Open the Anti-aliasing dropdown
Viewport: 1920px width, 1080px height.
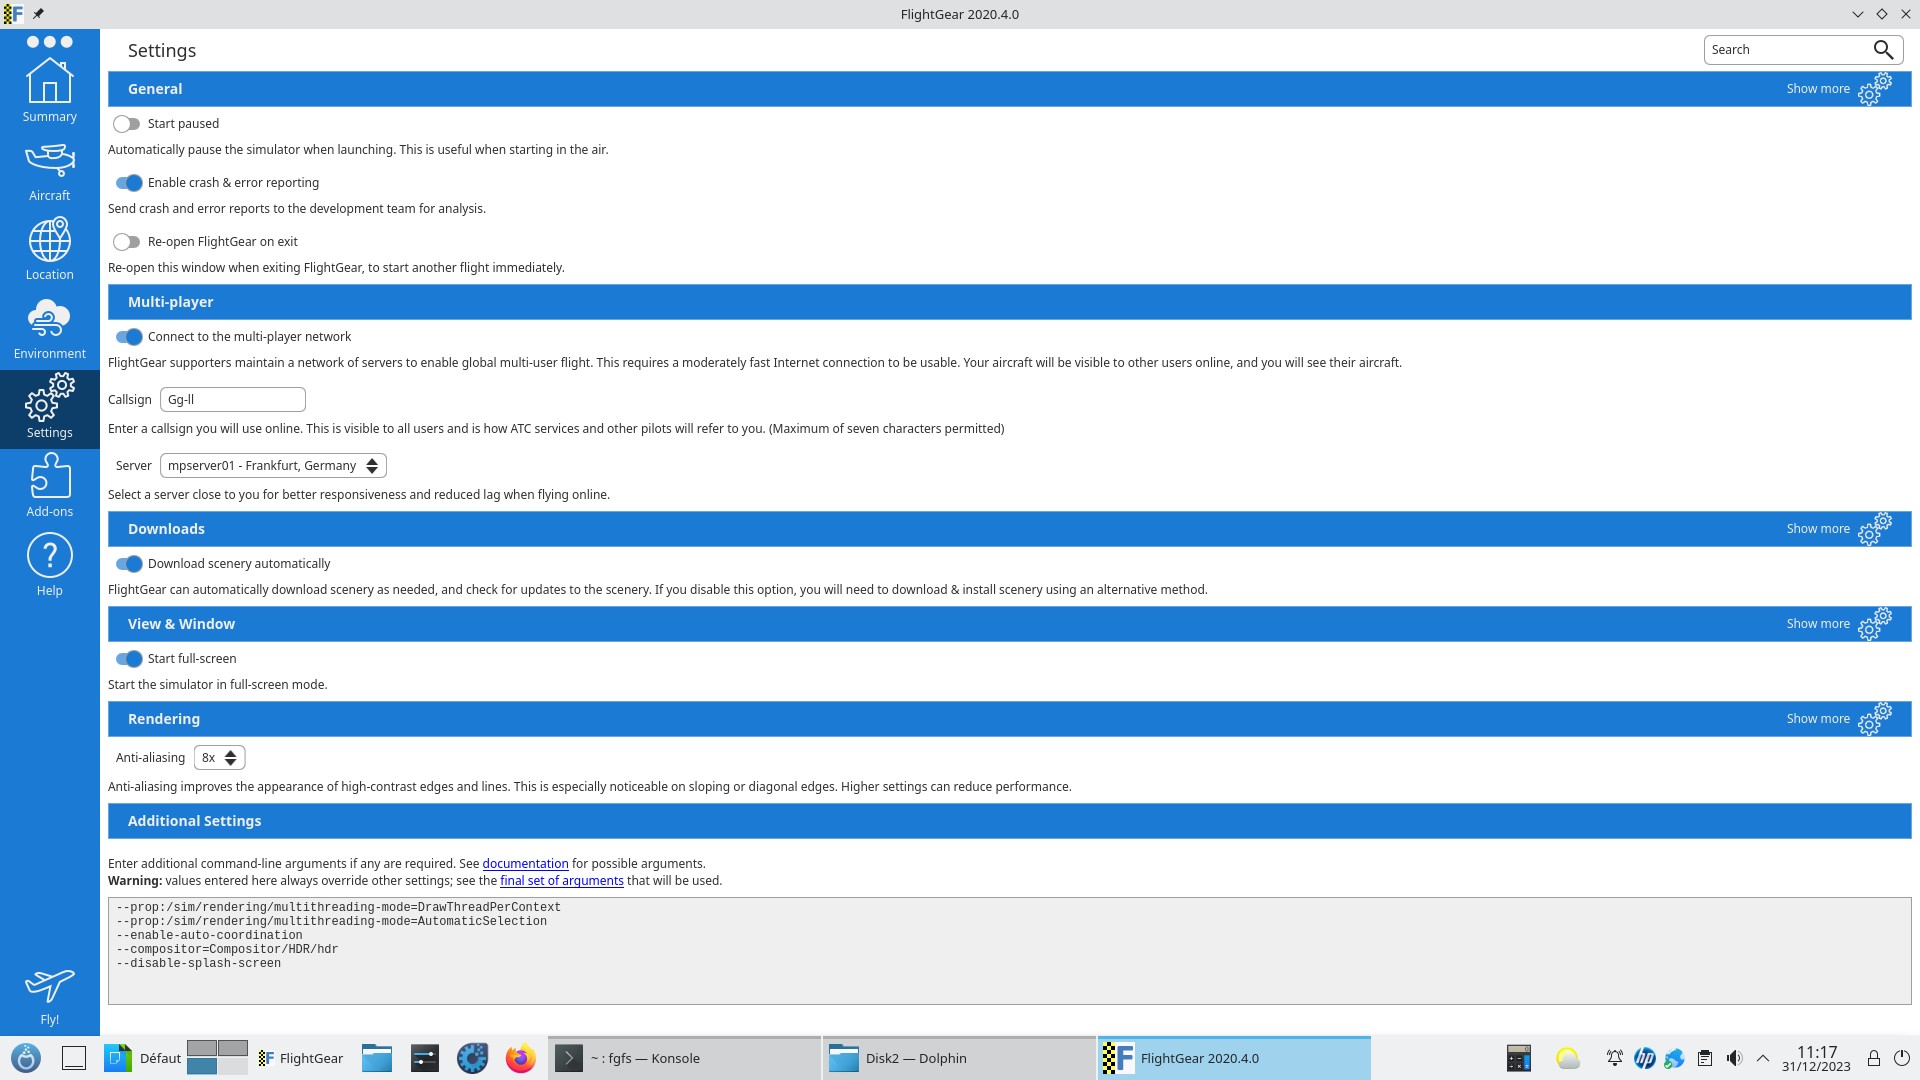(x=219, y=758)
